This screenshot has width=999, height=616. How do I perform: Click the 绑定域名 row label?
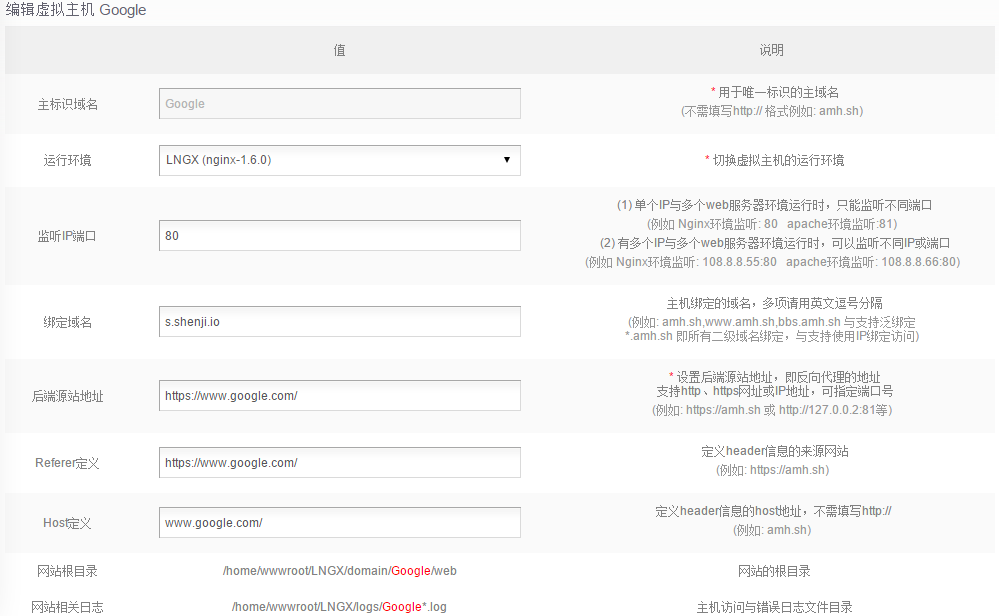(x=67, y=322)
